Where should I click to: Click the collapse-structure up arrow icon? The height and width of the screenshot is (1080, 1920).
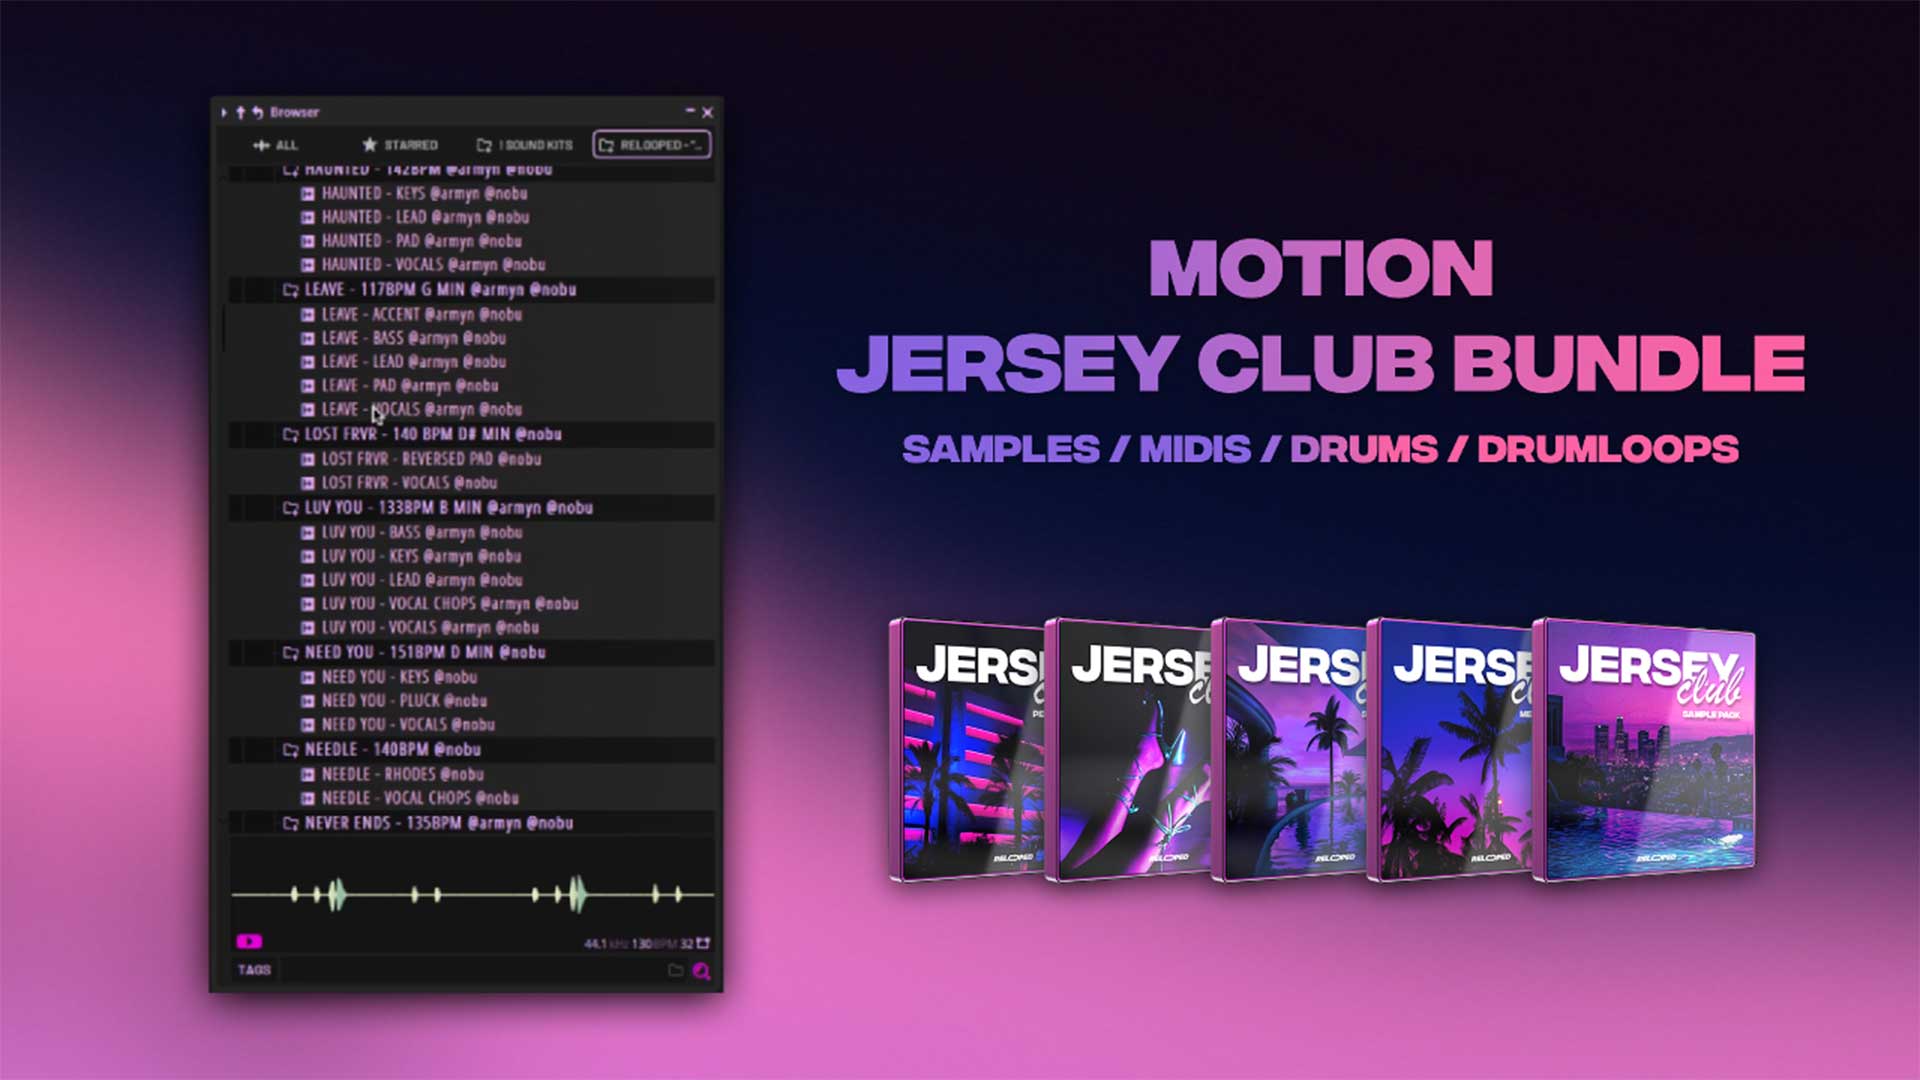pos(240,113)
